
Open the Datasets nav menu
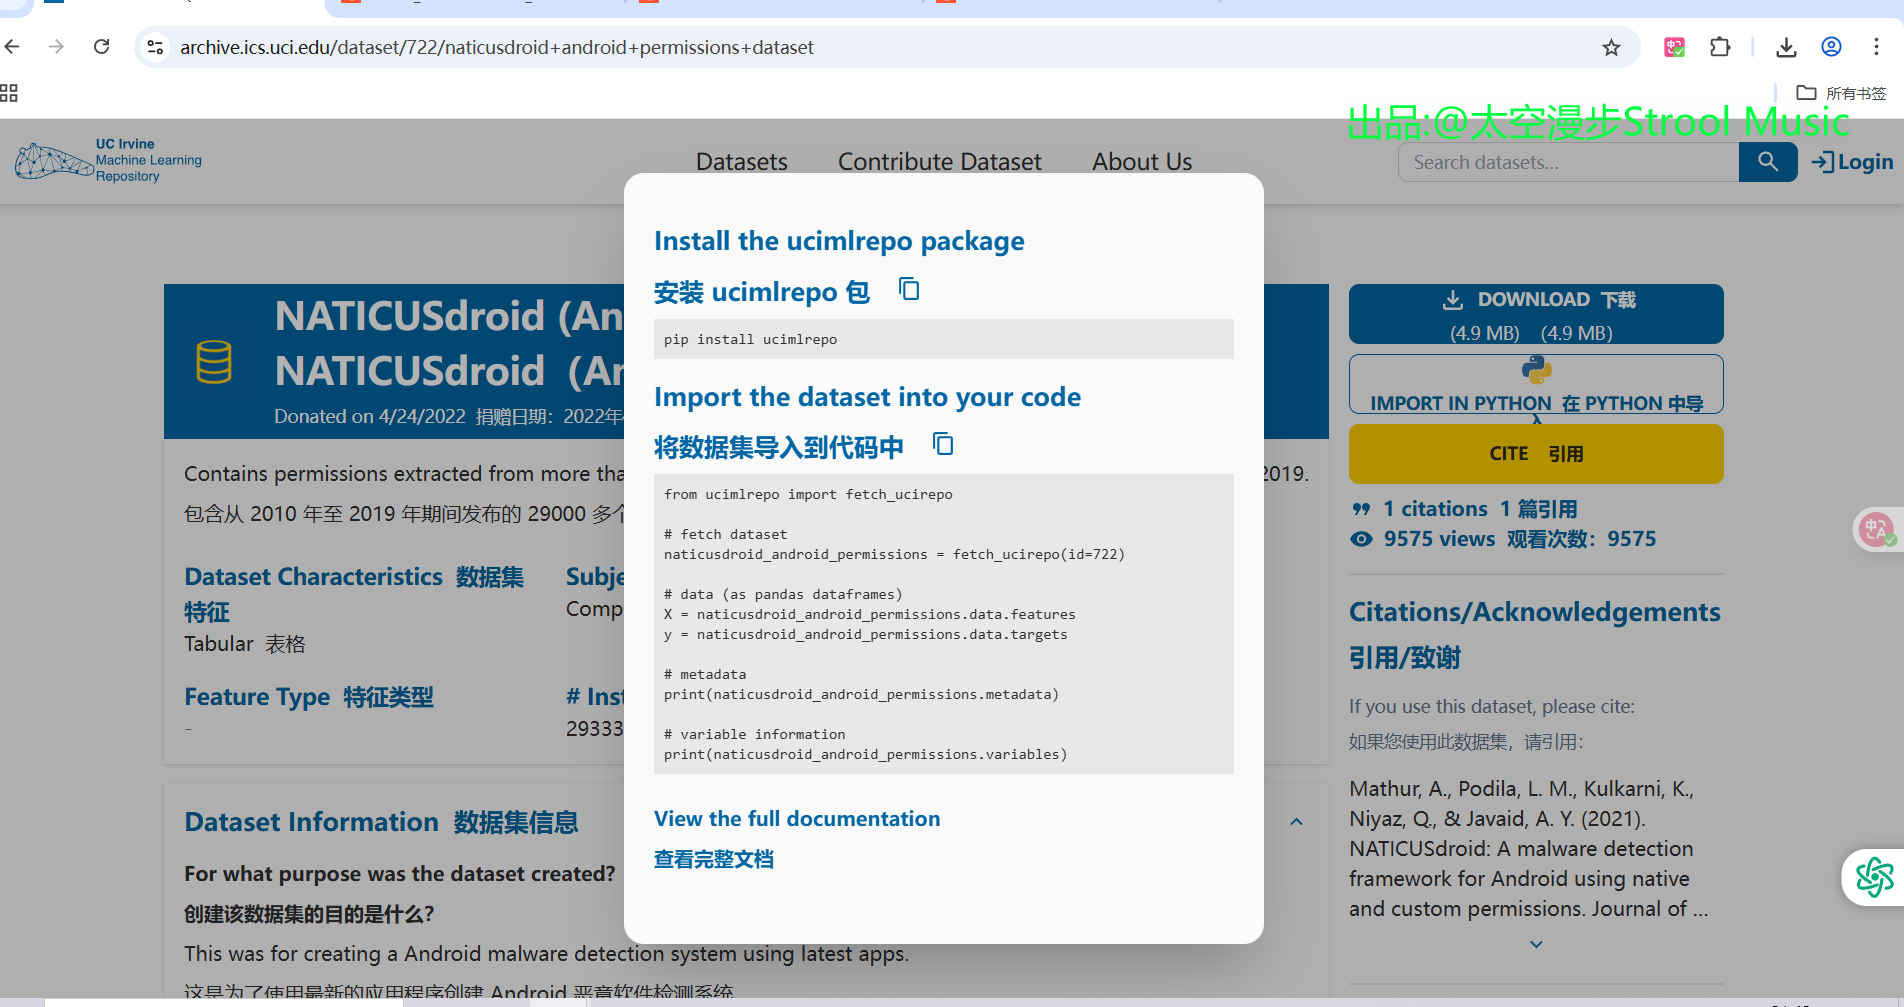pos(742,162)
